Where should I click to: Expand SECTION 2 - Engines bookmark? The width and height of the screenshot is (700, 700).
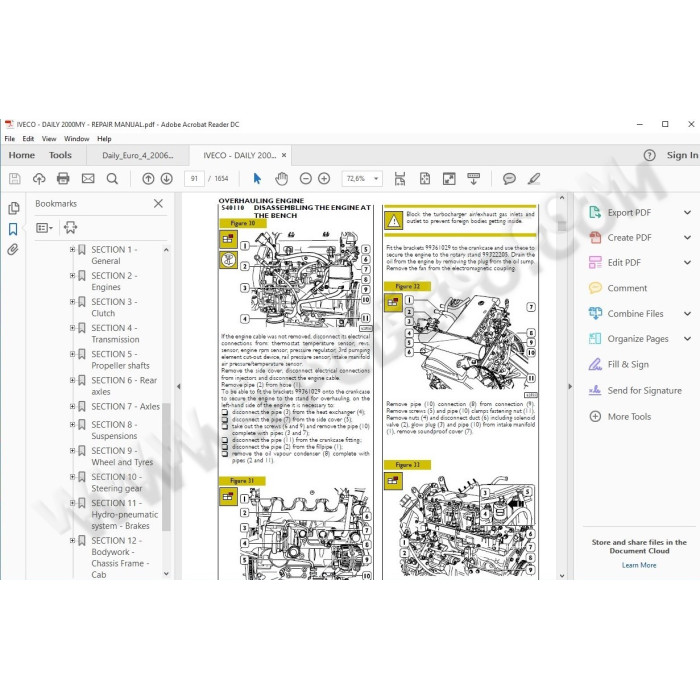[x=72, y=276]
